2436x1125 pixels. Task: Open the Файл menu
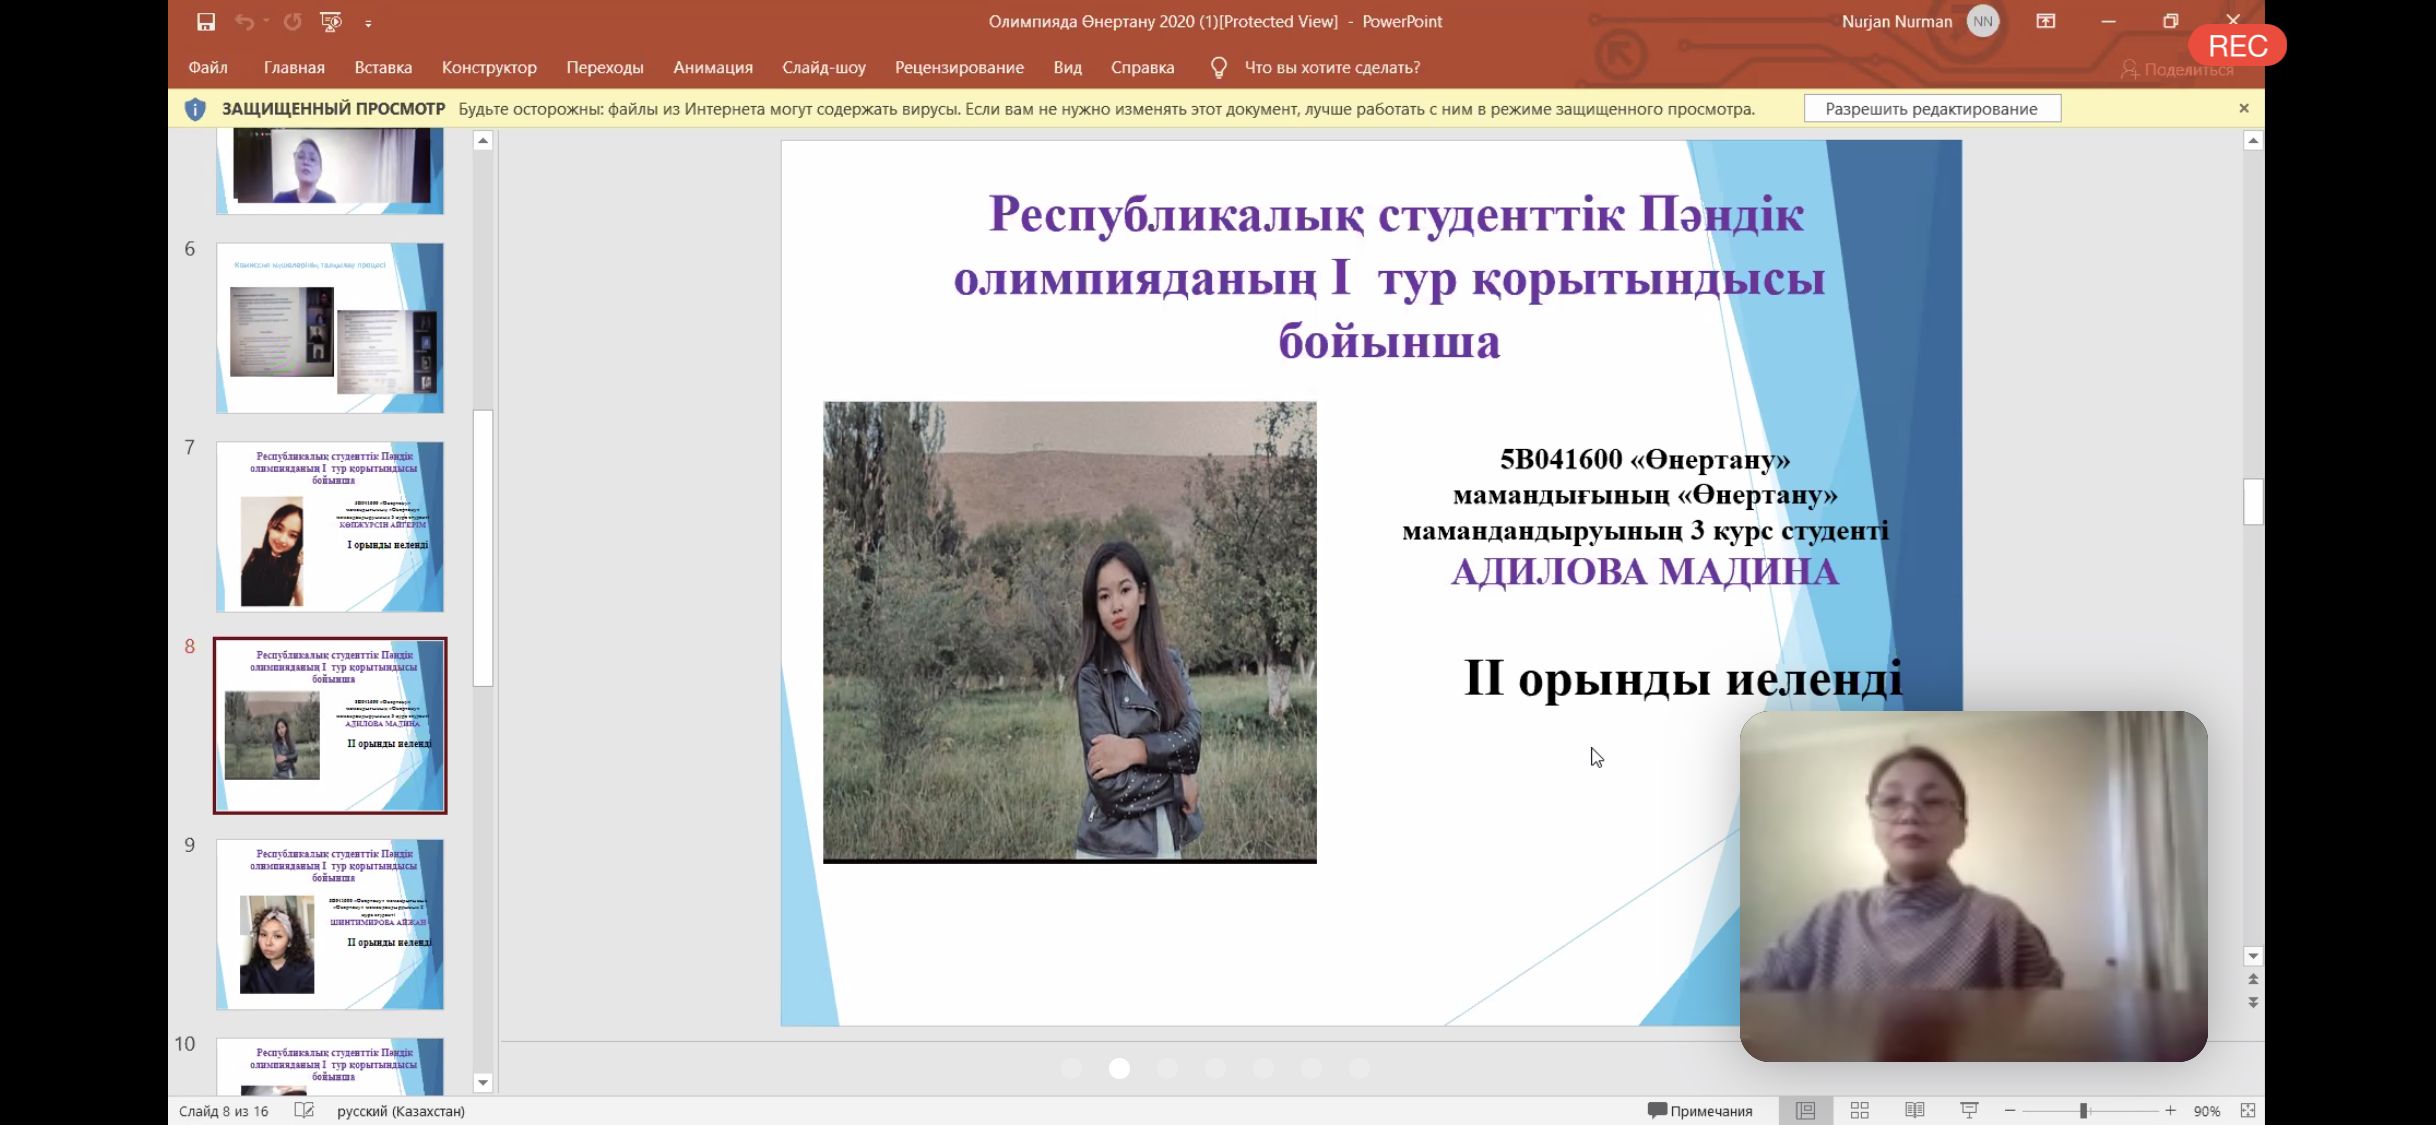point(208,67)
